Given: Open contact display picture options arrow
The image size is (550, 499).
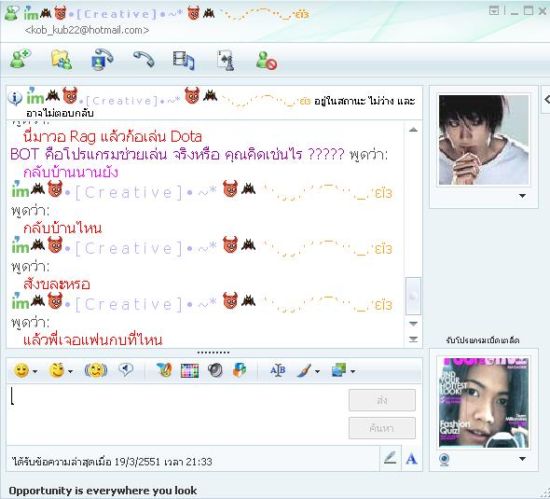Looking at the screenshot, I should (x=522, y=196).
